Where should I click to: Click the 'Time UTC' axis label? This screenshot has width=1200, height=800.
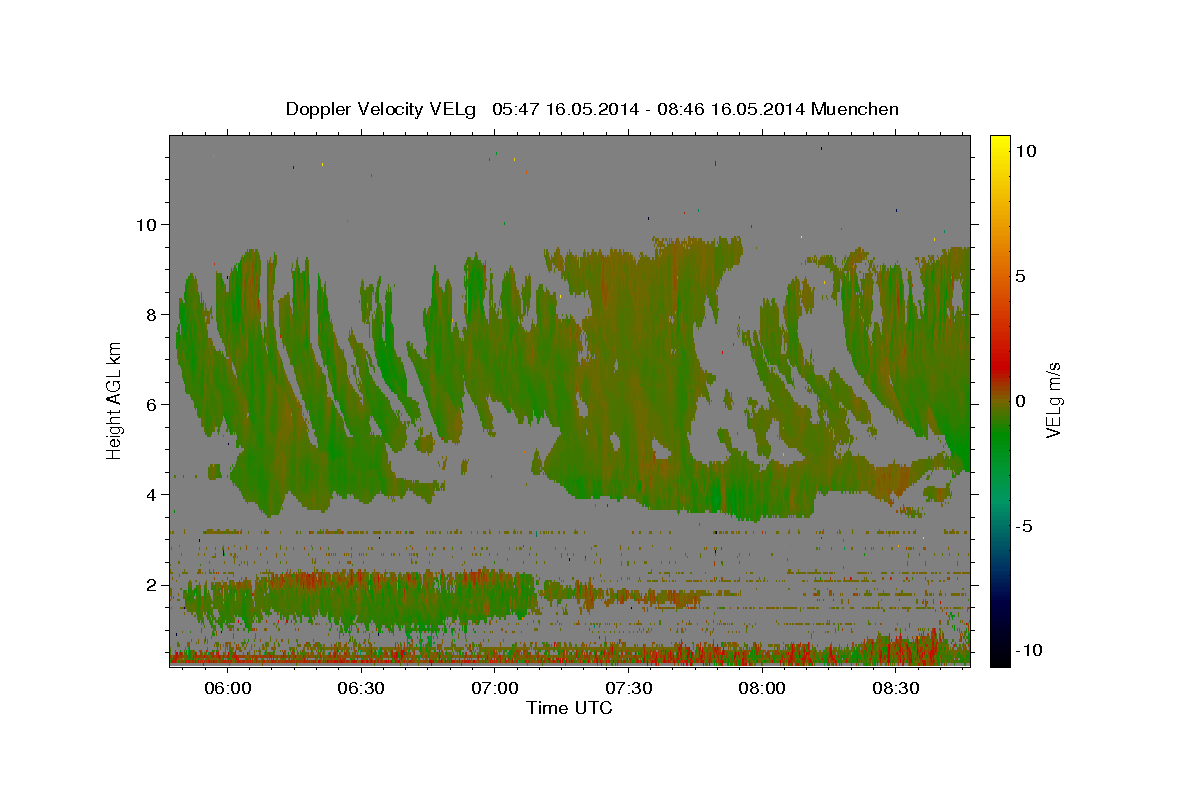[569, 708]
